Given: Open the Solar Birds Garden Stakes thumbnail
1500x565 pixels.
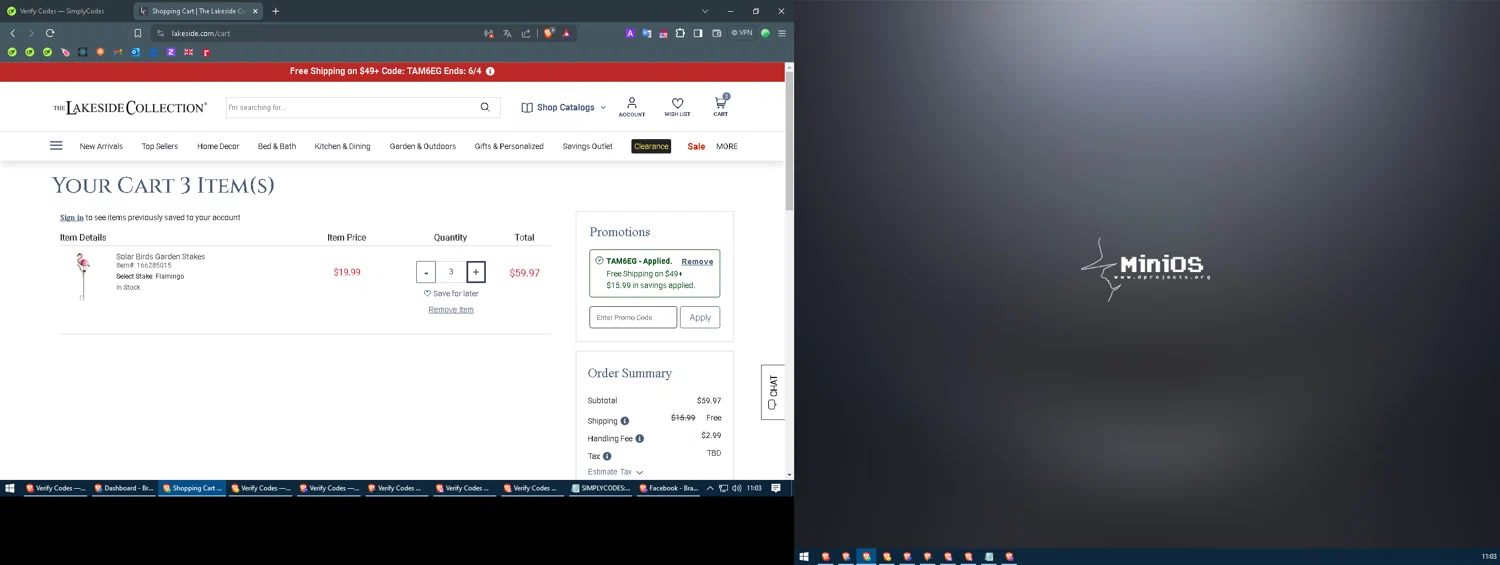Looking at the screenshot, I should (83, 276).
